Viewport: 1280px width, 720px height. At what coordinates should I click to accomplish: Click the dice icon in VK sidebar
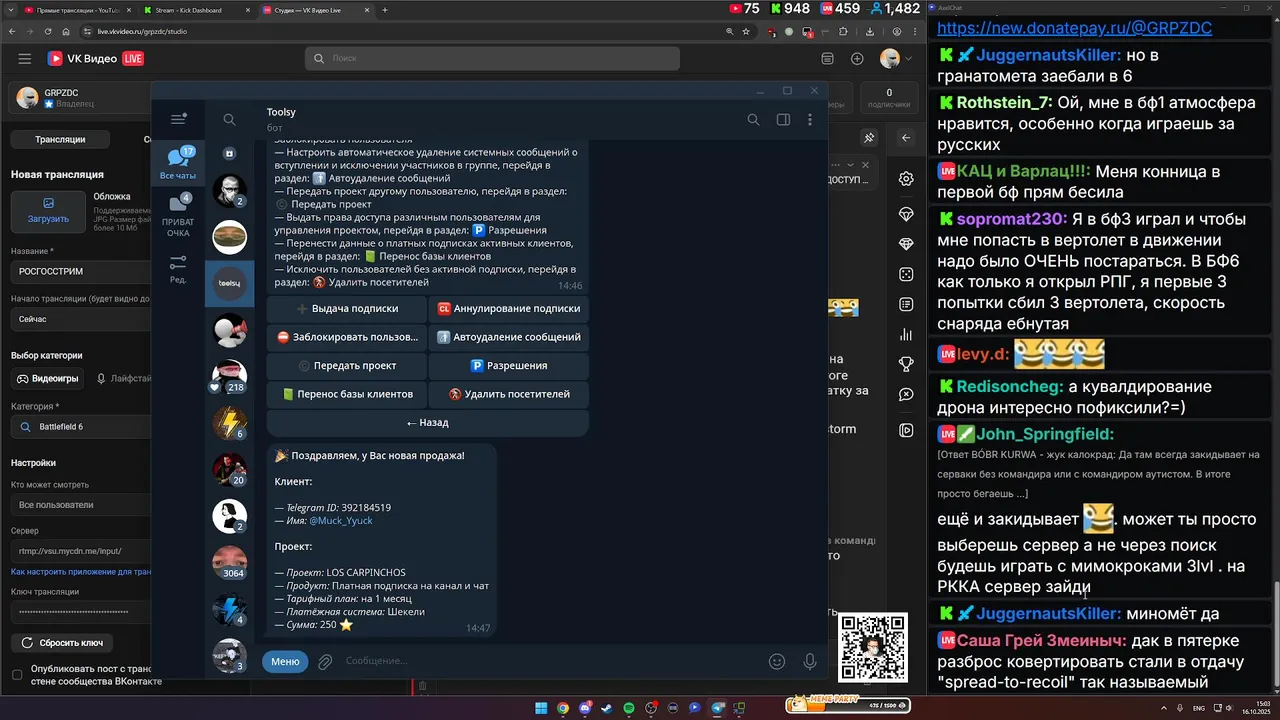(906, 274)
